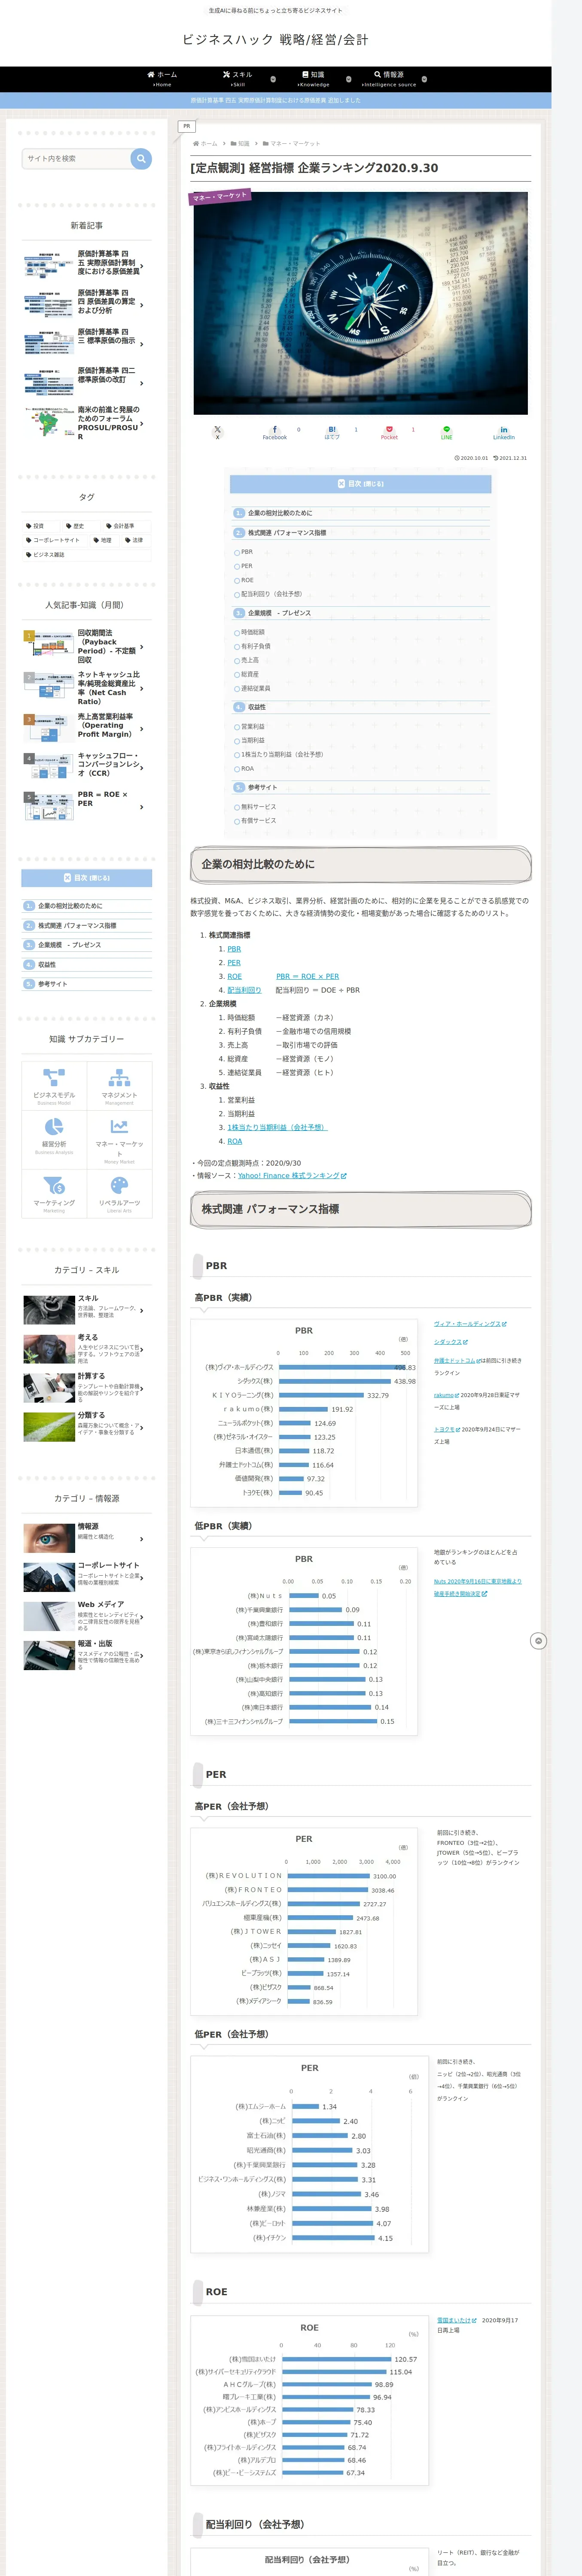Open 1株当たり当期純利益（会社予想） link

(277, 1127)
